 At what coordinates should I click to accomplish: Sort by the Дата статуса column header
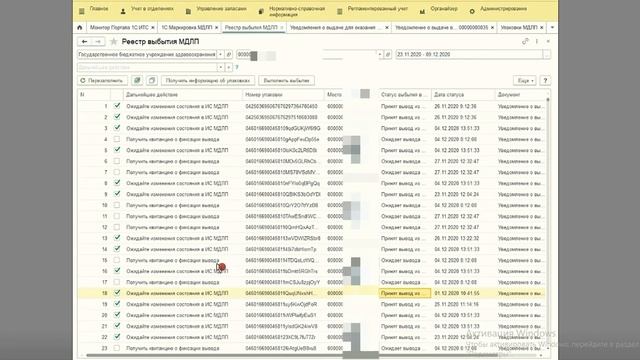(462, 95)
